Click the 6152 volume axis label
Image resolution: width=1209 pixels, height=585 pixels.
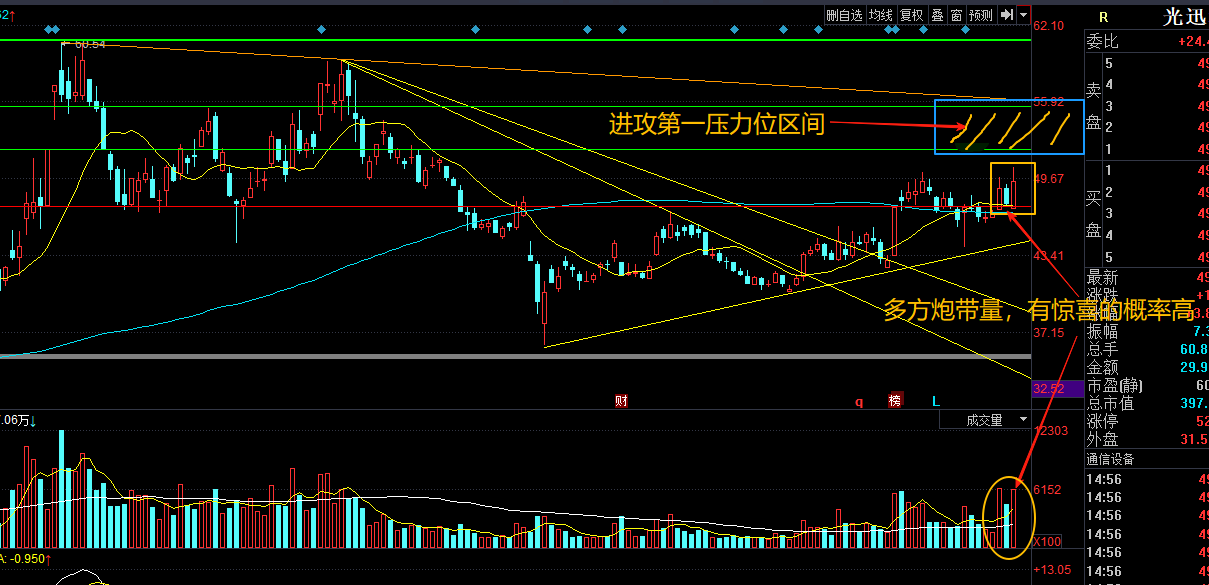tap(1048, 490)
